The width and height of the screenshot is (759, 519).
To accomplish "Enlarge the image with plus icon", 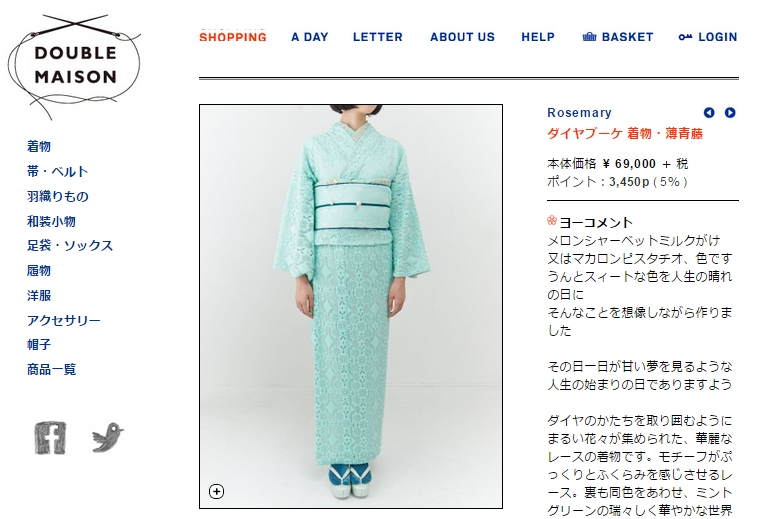I will (216, 491).
